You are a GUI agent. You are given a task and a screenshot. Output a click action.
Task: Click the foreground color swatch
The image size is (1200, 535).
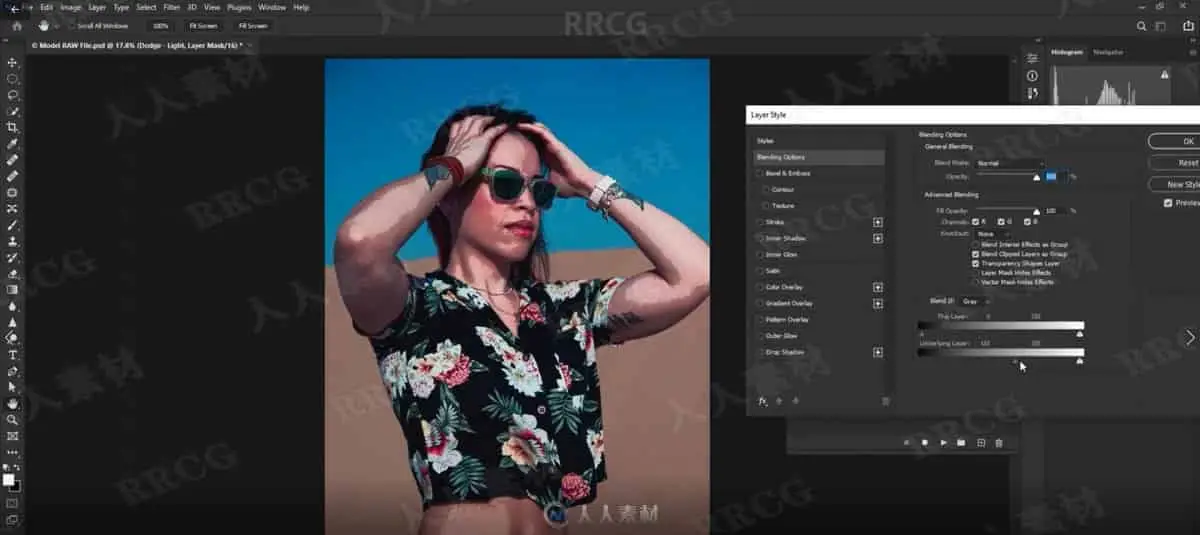(9, 480)
